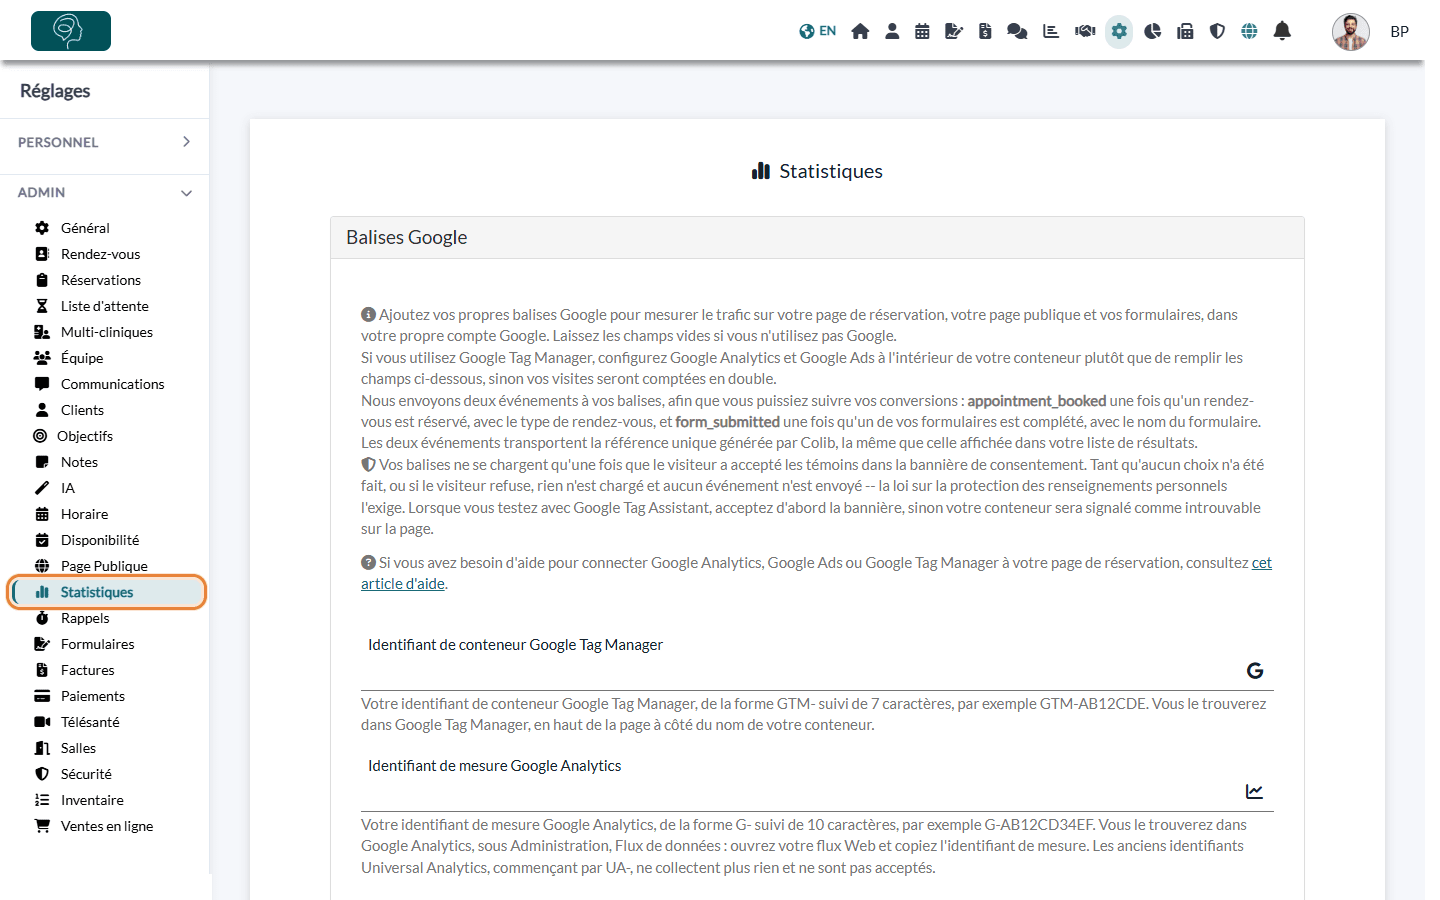Image resolution: width=1440 pixels, height=900 pixels.
Task: Select Horaire in sidebar
Action: (x=84, y=514)
